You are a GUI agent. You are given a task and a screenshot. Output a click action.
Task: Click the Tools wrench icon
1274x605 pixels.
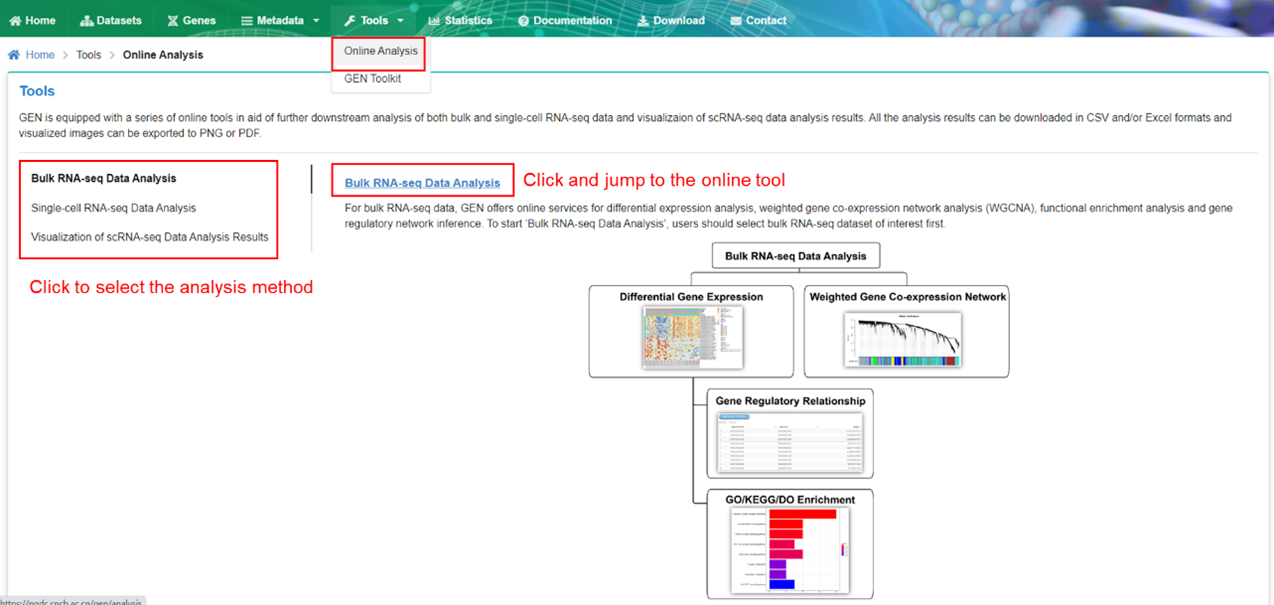[351, 19]
